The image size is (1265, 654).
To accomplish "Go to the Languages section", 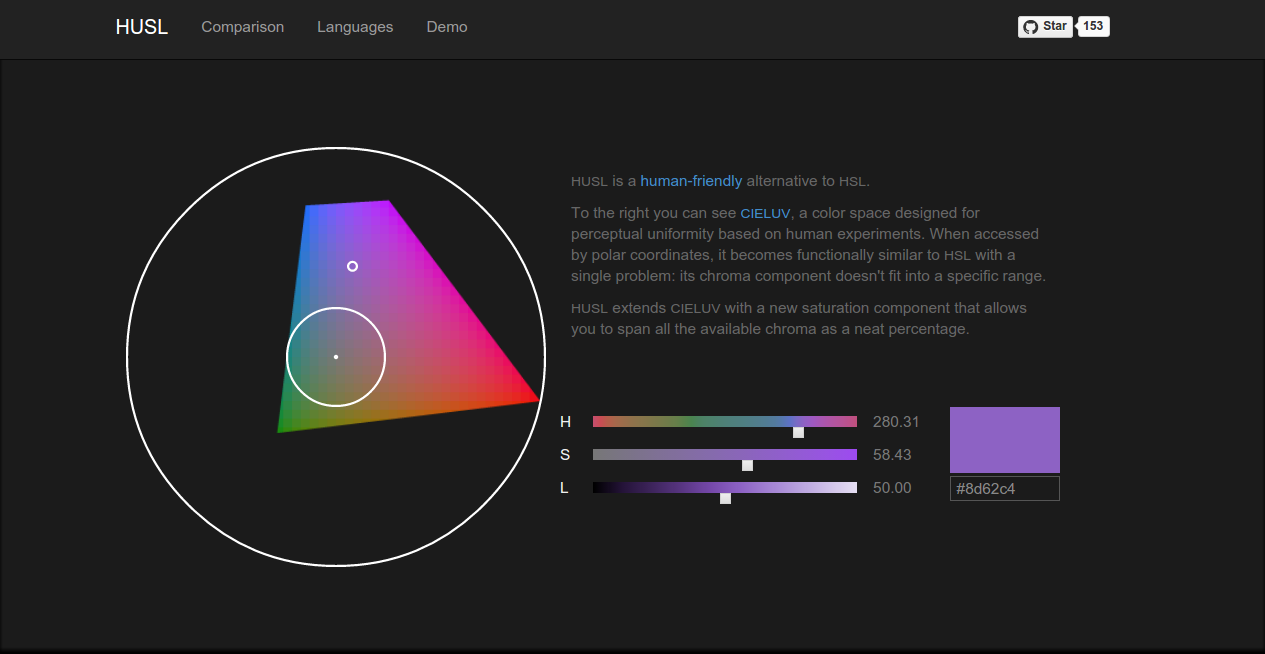I will [x=355, y=27].
